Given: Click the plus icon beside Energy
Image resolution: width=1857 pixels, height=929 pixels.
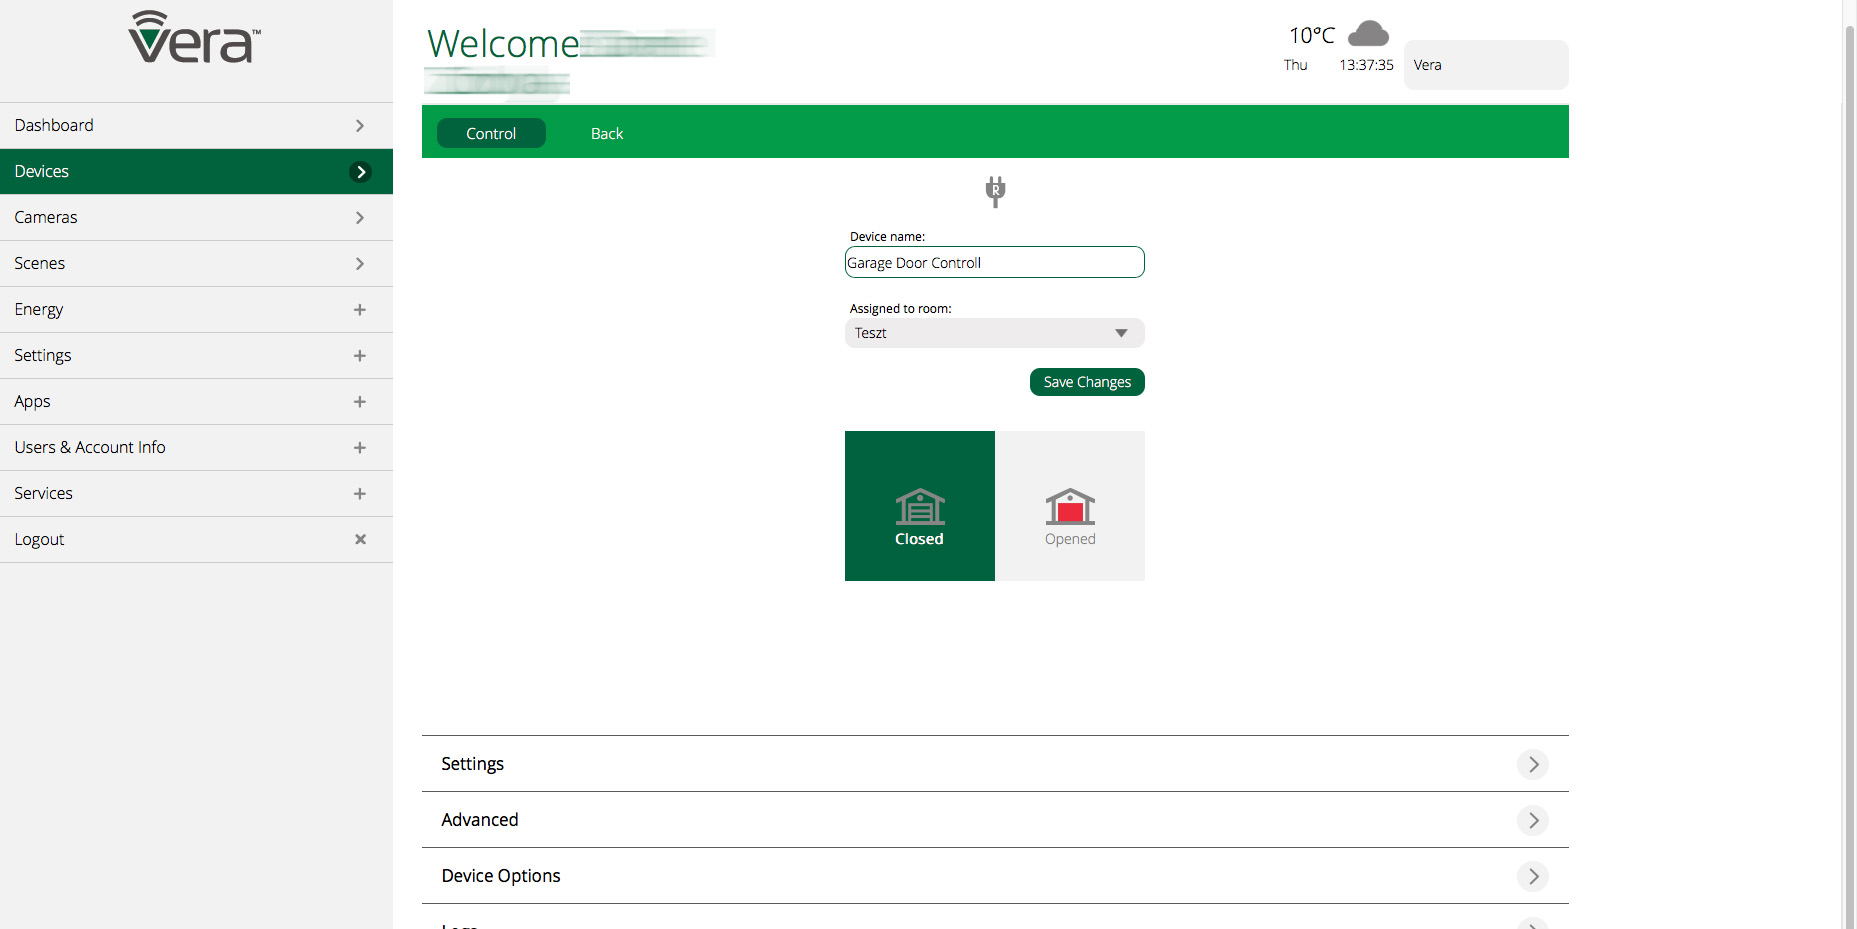Looking at the screenshot, I should 360,310.
